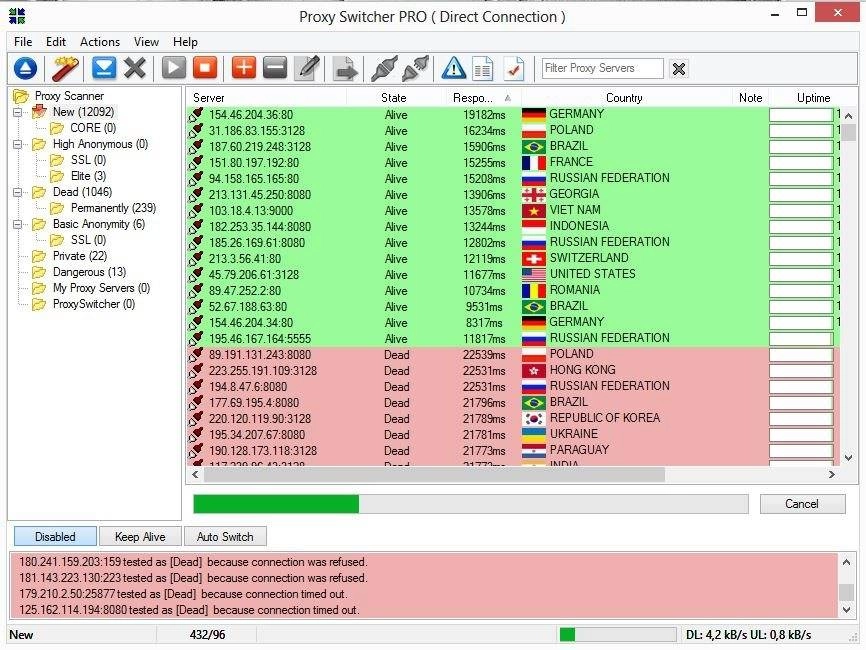
Task: Click log panel scroll down arrow
Action: coord(847,610)
